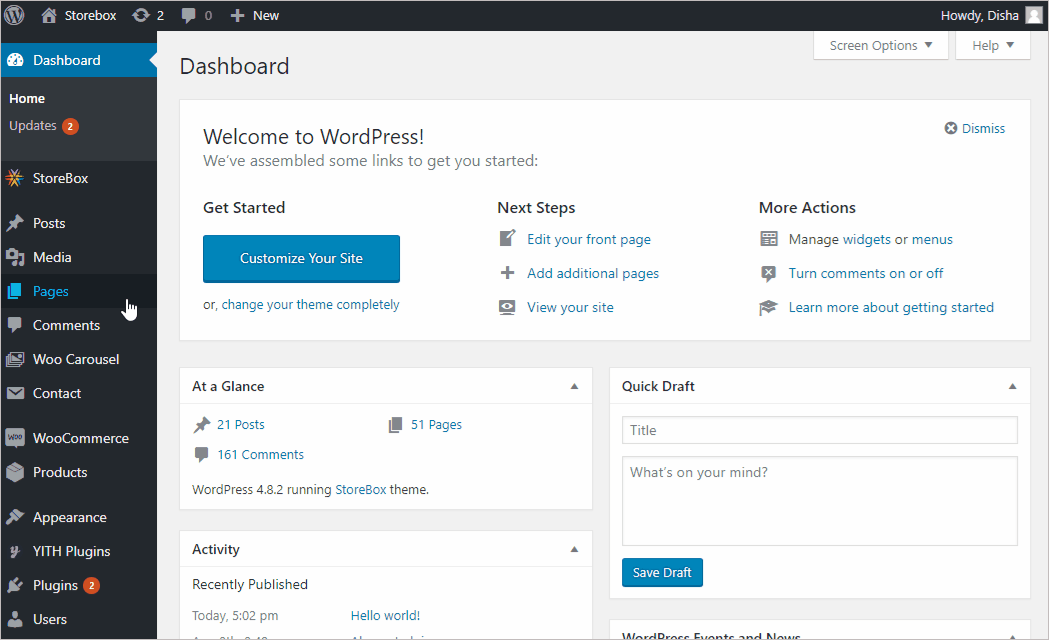Click the plus icon beside New

click(x=237, y=15)
